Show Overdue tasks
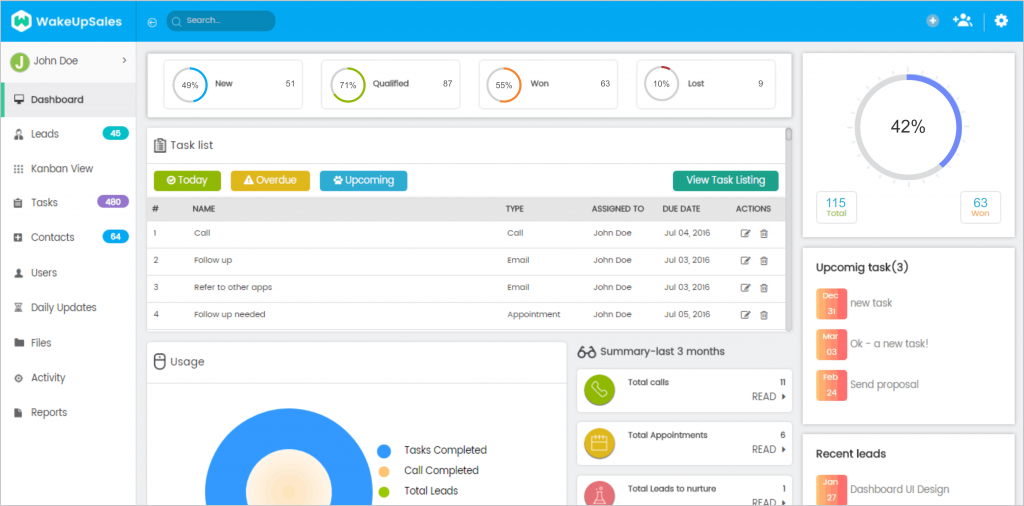 pos(270,181)
